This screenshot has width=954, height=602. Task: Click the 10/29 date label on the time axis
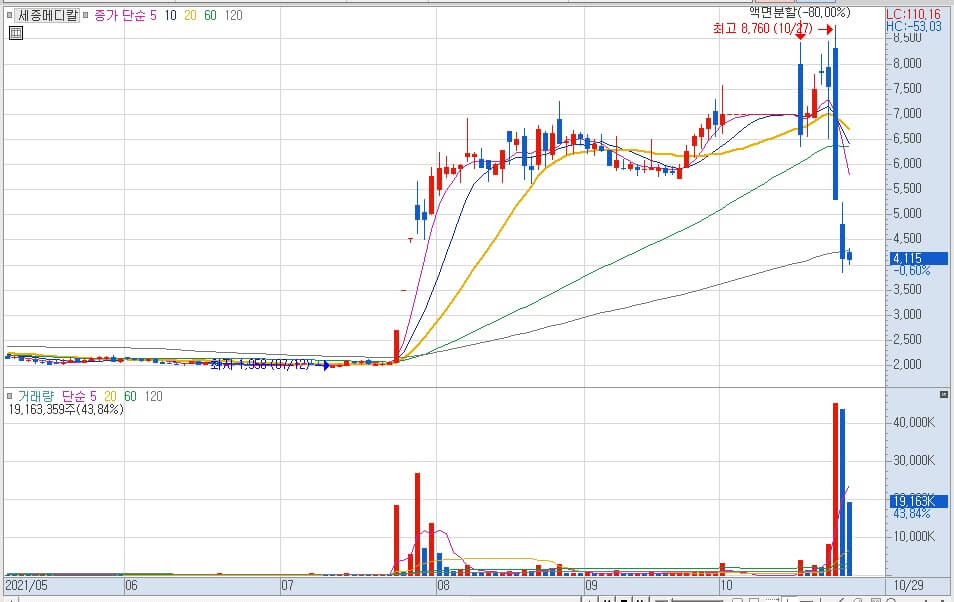908,586
